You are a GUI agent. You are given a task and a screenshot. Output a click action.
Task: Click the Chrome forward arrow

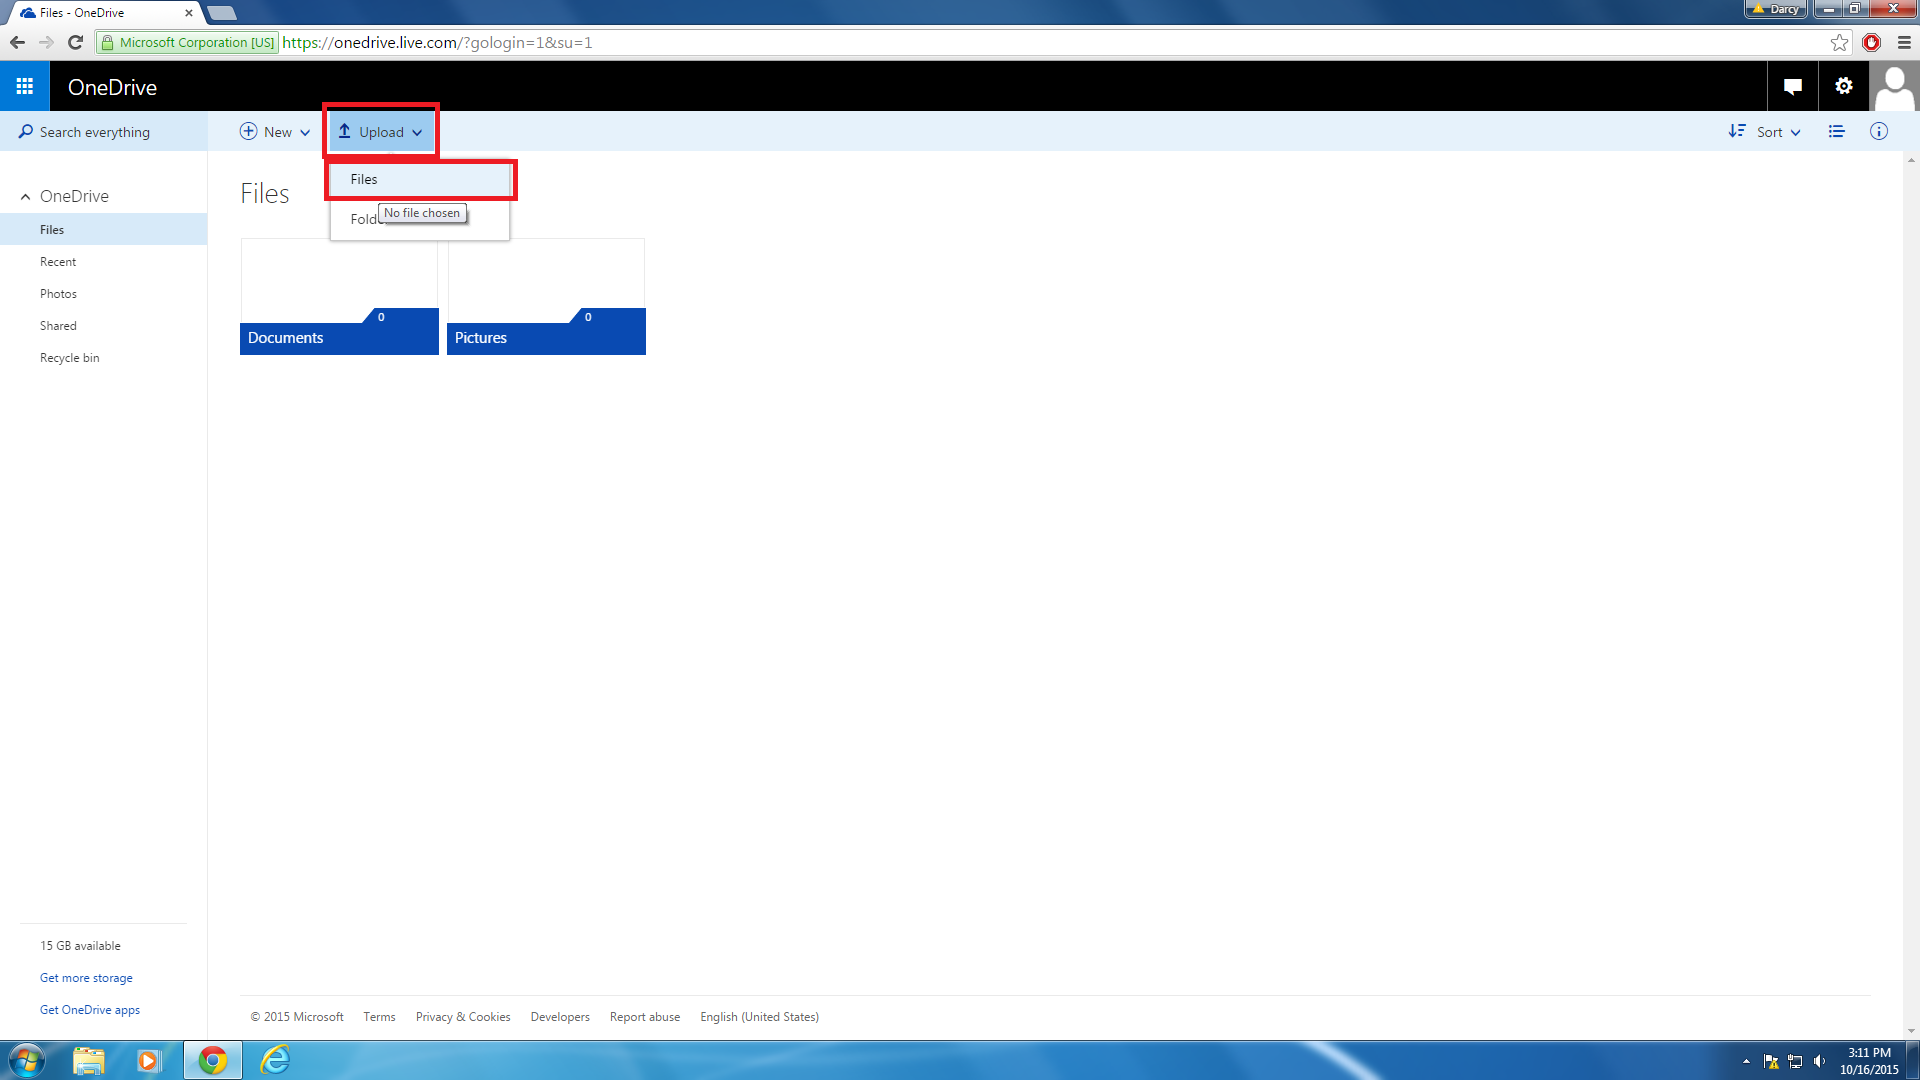tap(46, 42)
